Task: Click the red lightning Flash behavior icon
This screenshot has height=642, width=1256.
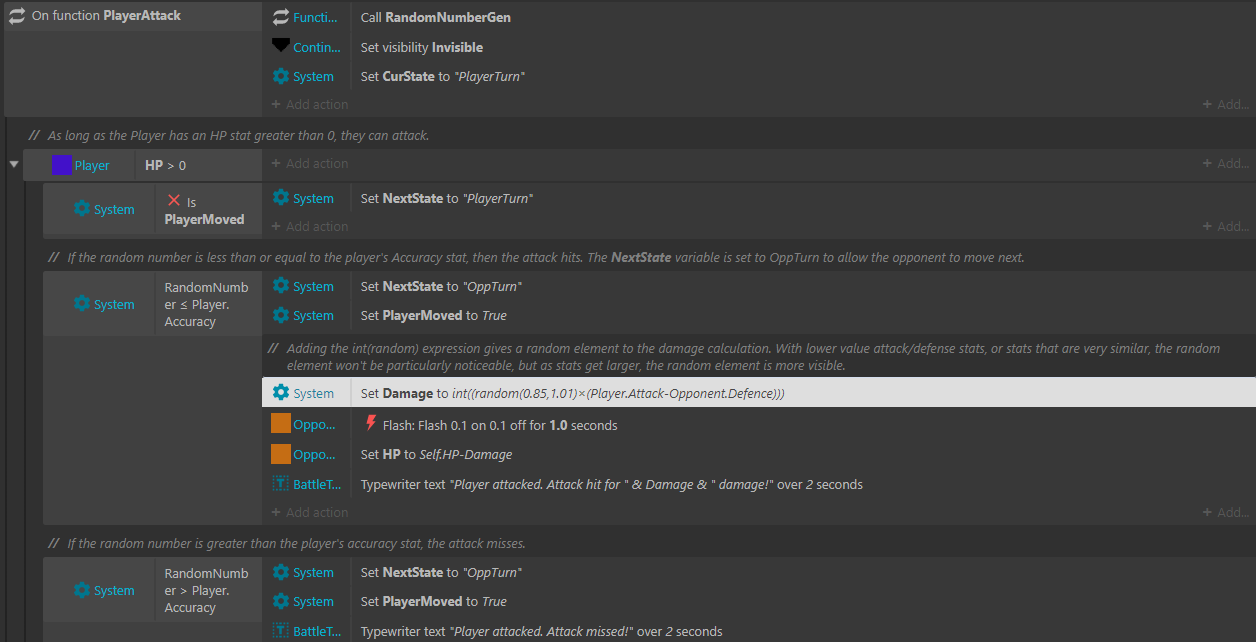Action: tap(370, 425)
